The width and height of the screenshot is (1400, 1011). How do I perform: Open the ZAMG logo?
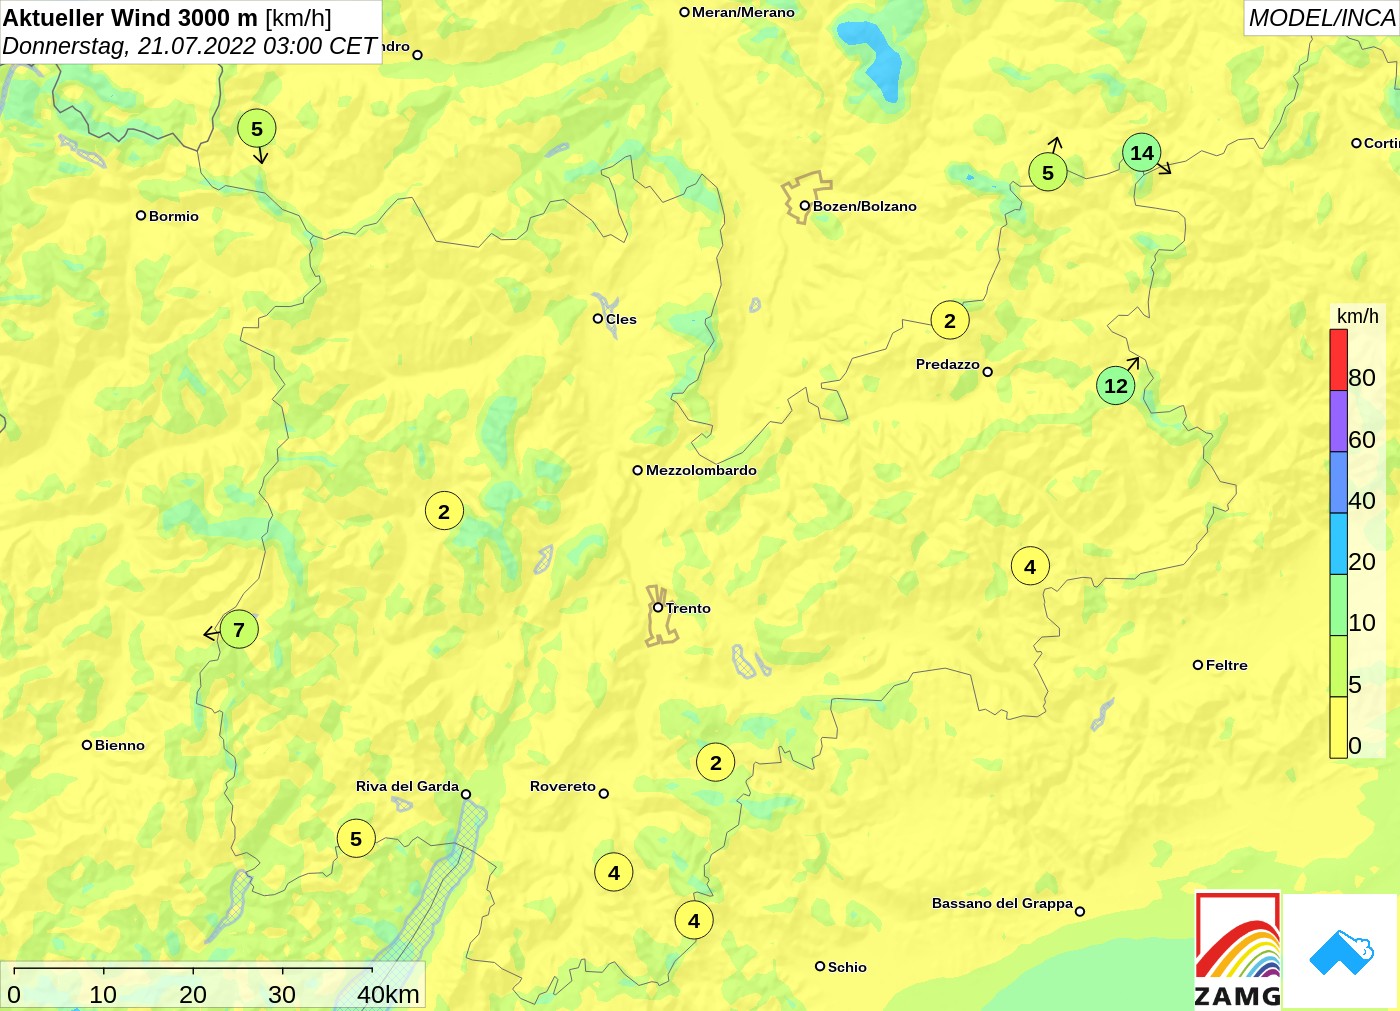[1238, 950]
